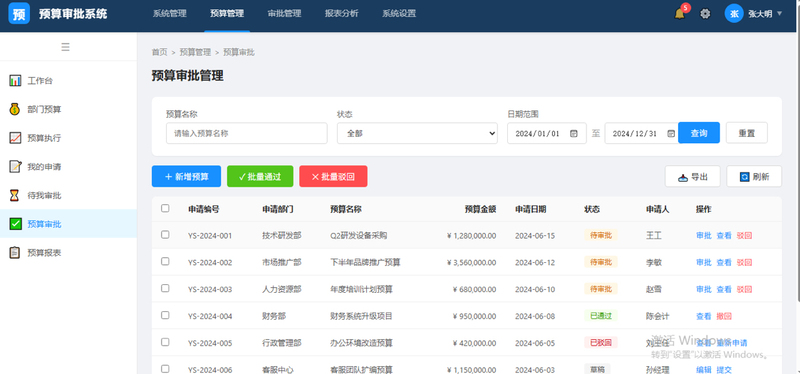Click 查看 for YS-2024-003
The height and width of the screenshot is (374, 800).
click(x=724, y=289)
